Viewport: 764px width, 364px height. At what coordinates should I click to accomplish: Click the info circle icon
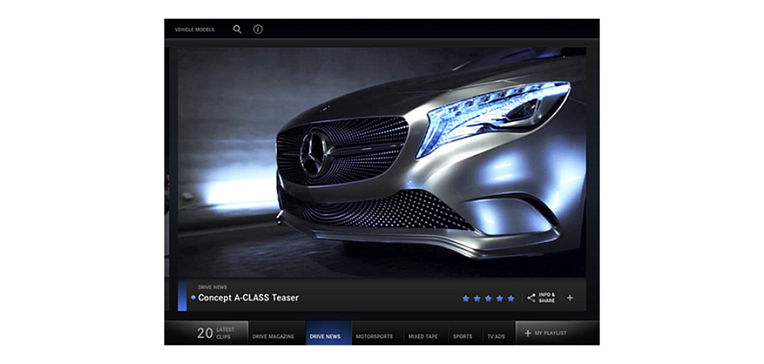coord(258,29)
